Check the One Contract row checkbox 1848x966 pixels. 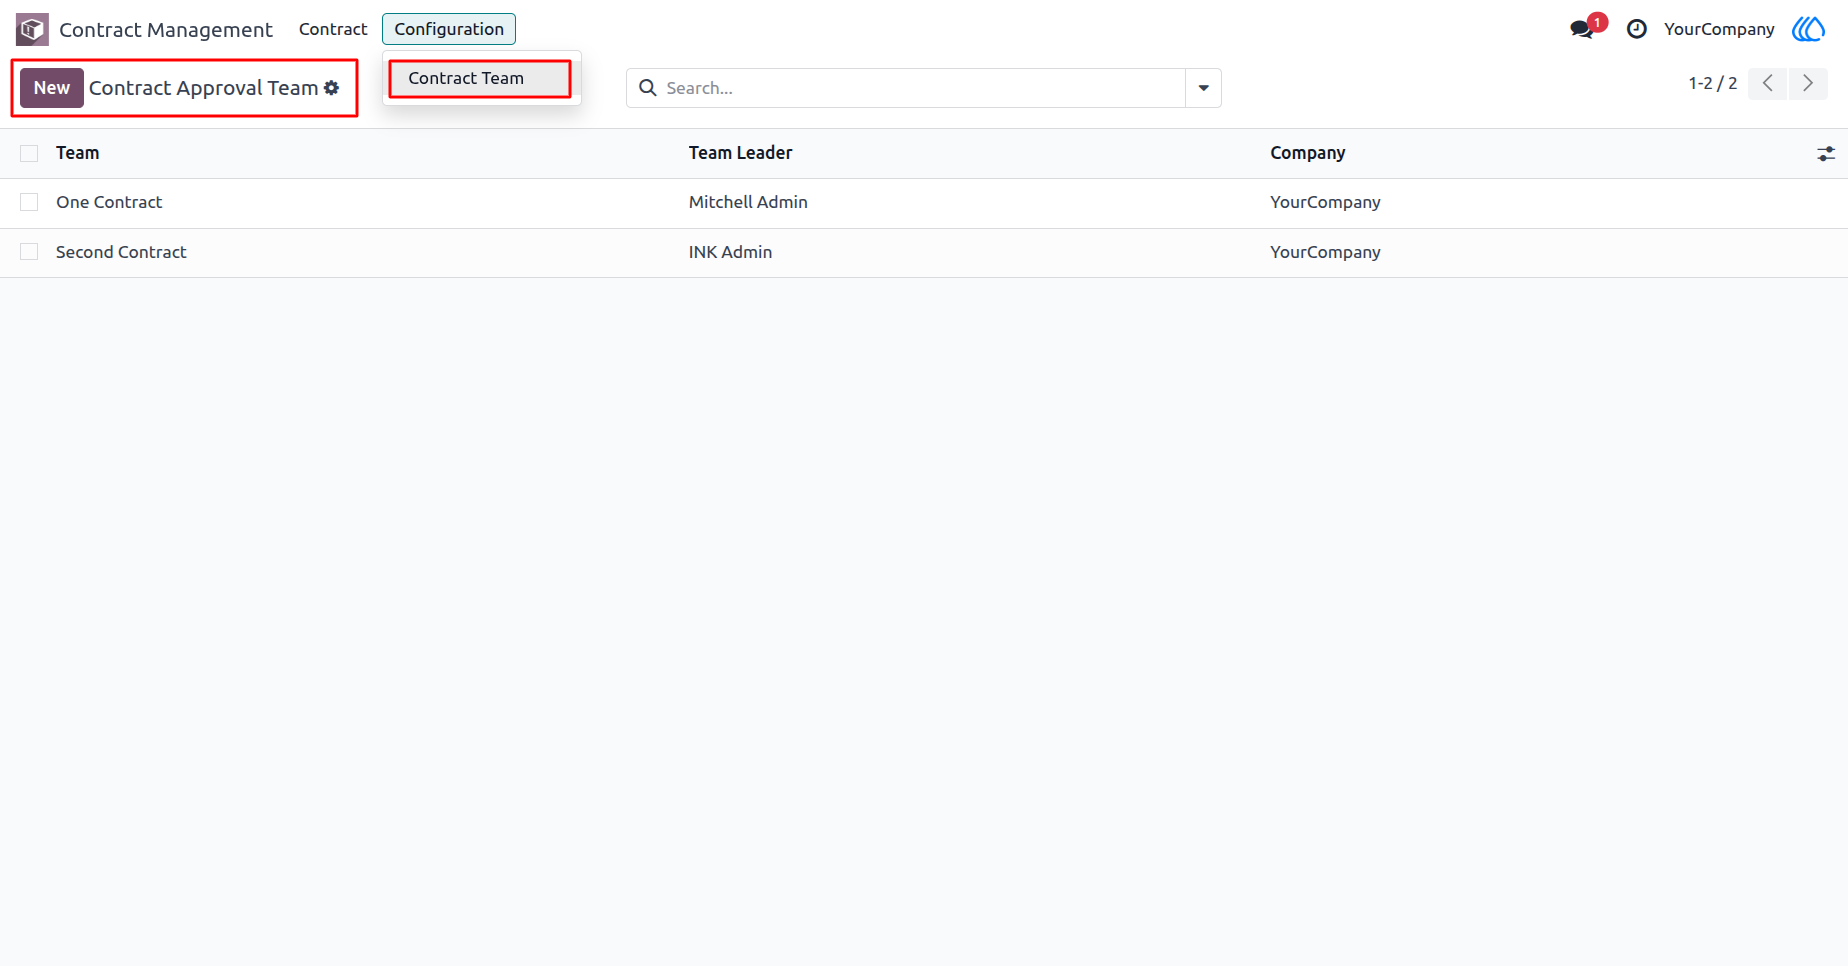(x=29, y=202)
